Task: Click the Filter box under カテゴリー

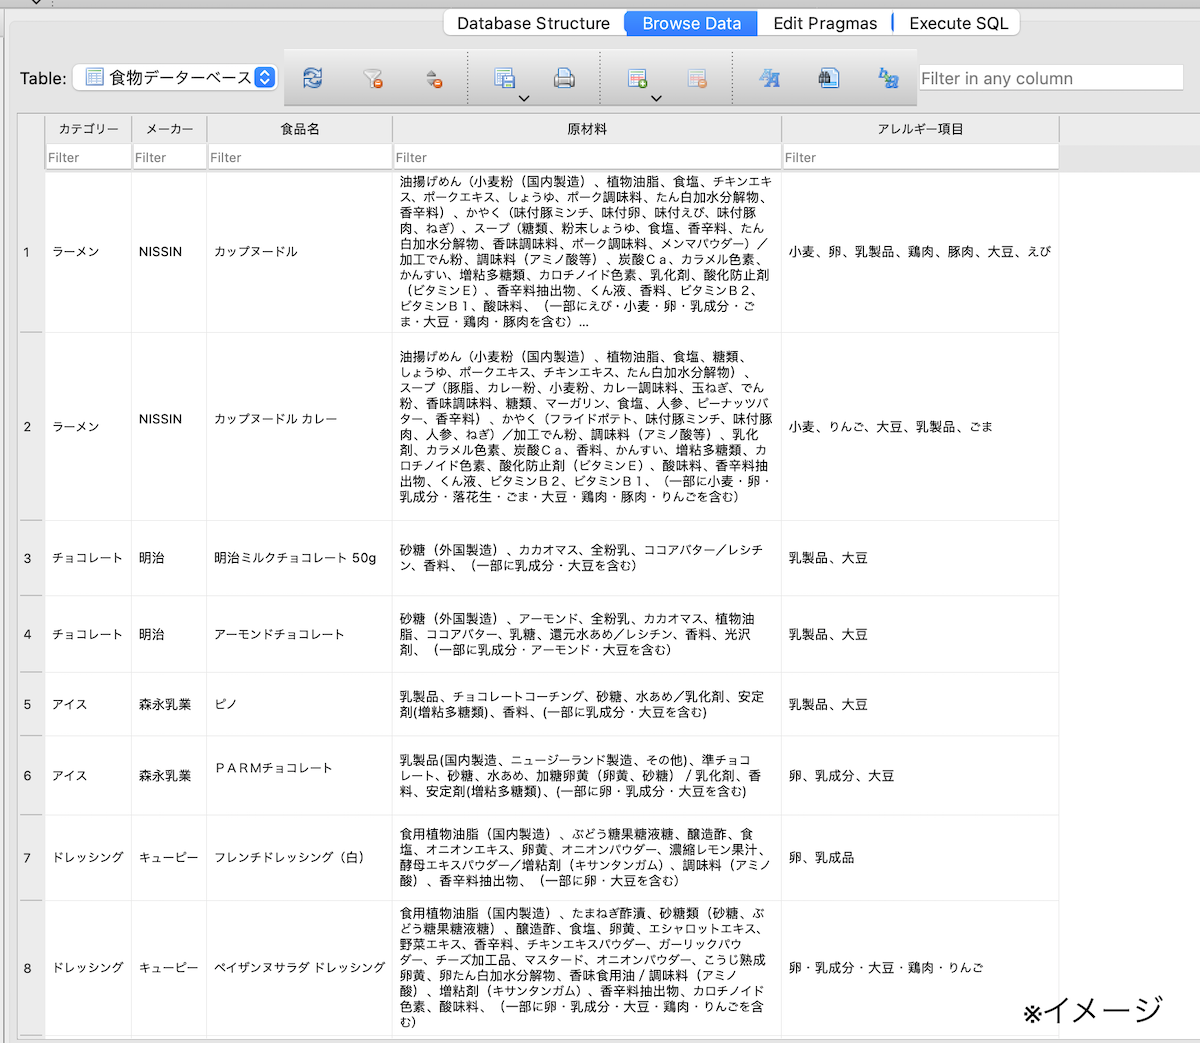Action: point(88,157)
